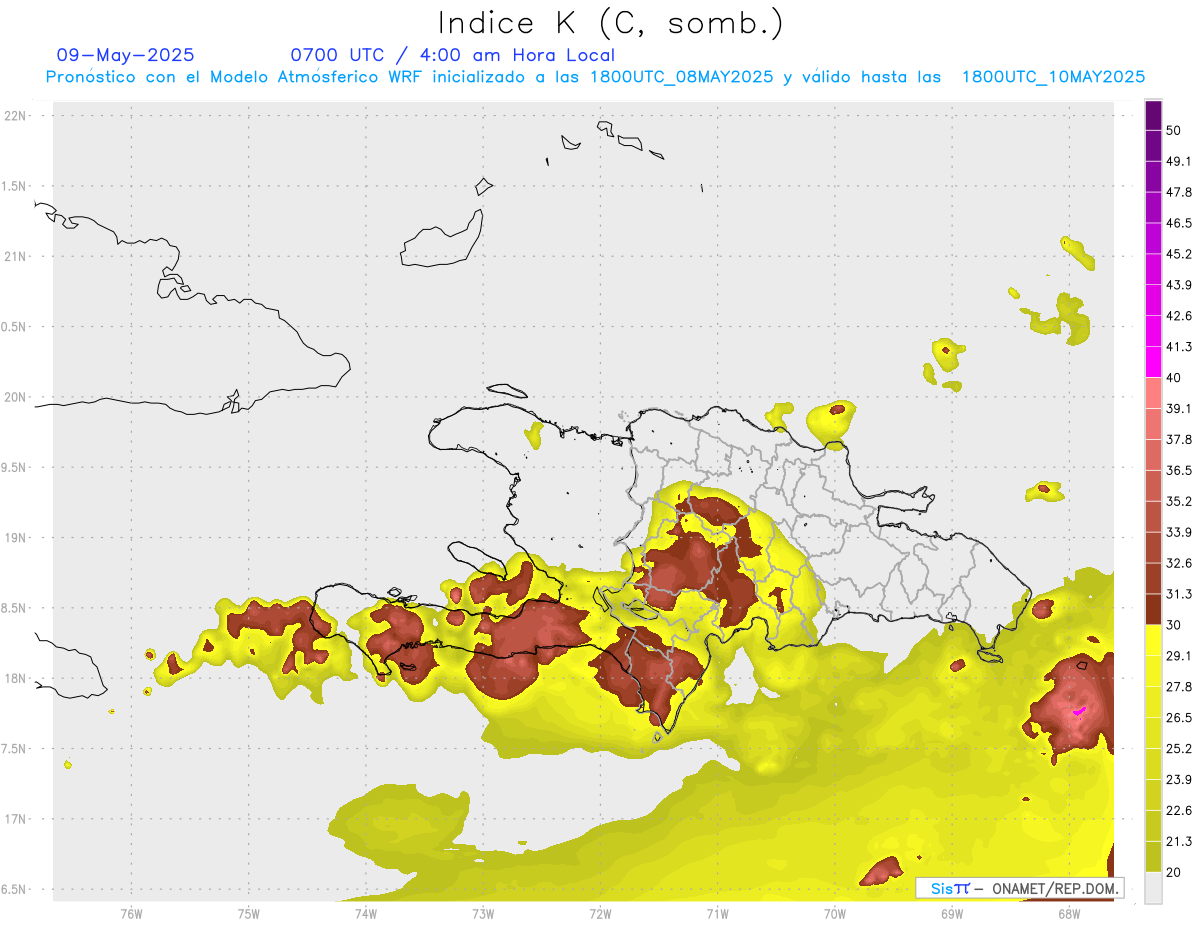Click the latitude label "19N"
This screenshot has height=927, width=1200.
17,538
